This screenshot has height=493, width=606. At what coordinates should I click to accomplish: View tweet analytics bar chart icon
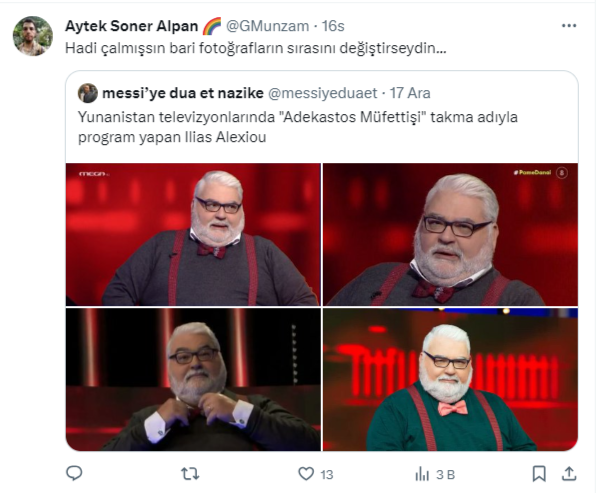click(422, 474)
